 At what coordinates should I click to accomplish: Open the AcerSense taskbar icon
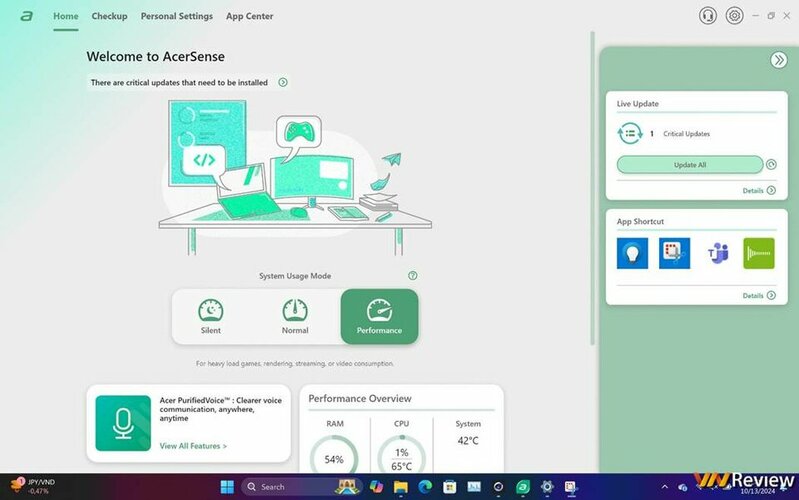pos(523,487)
